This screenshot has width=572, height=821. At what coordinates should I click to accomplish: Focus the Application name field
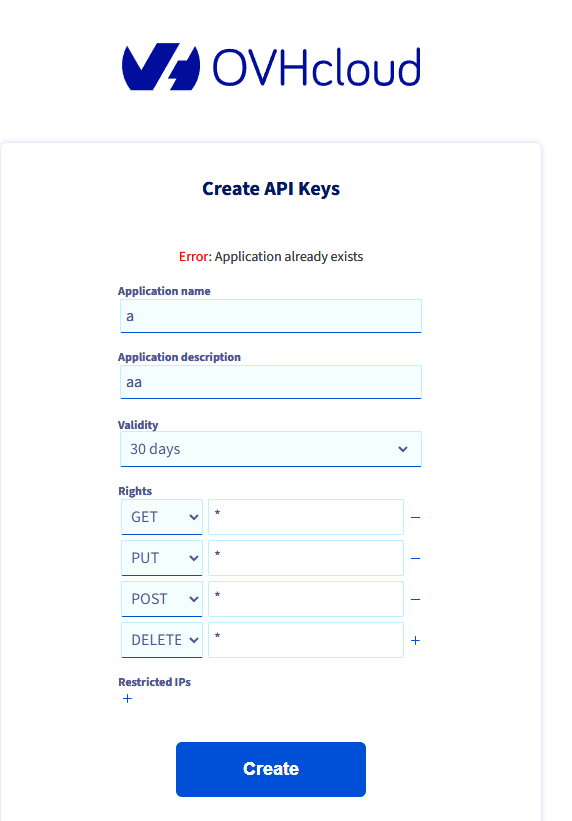(271, 316)
